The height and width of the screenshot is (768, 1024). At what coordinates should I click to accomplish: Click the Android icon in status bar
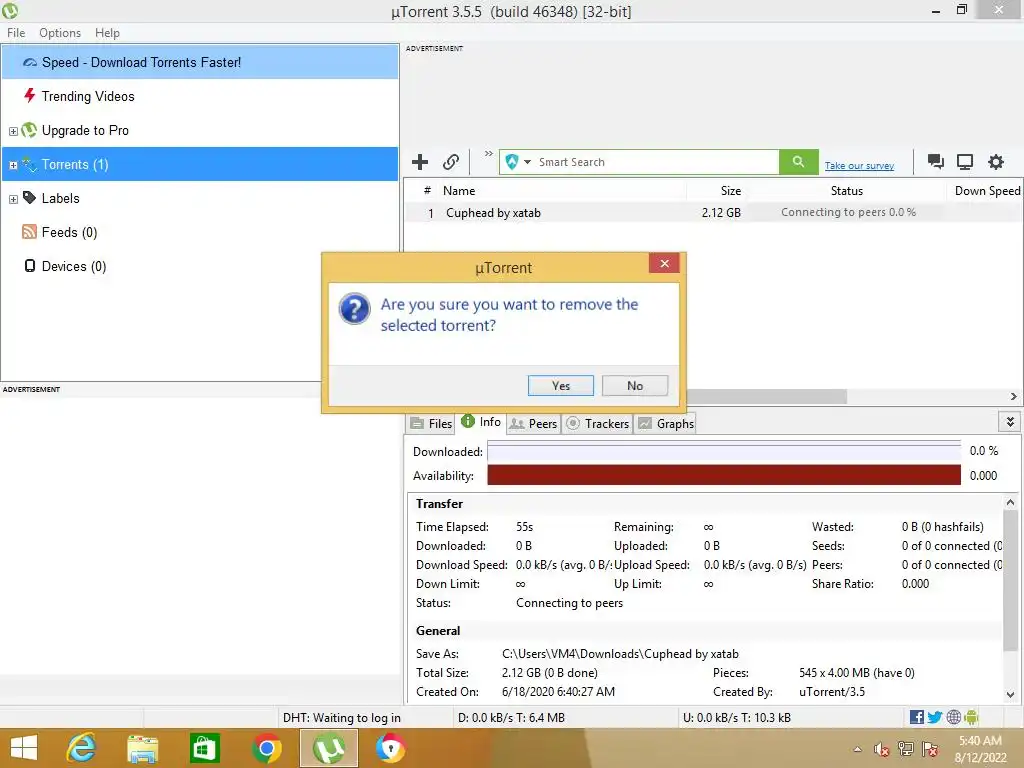971,717
